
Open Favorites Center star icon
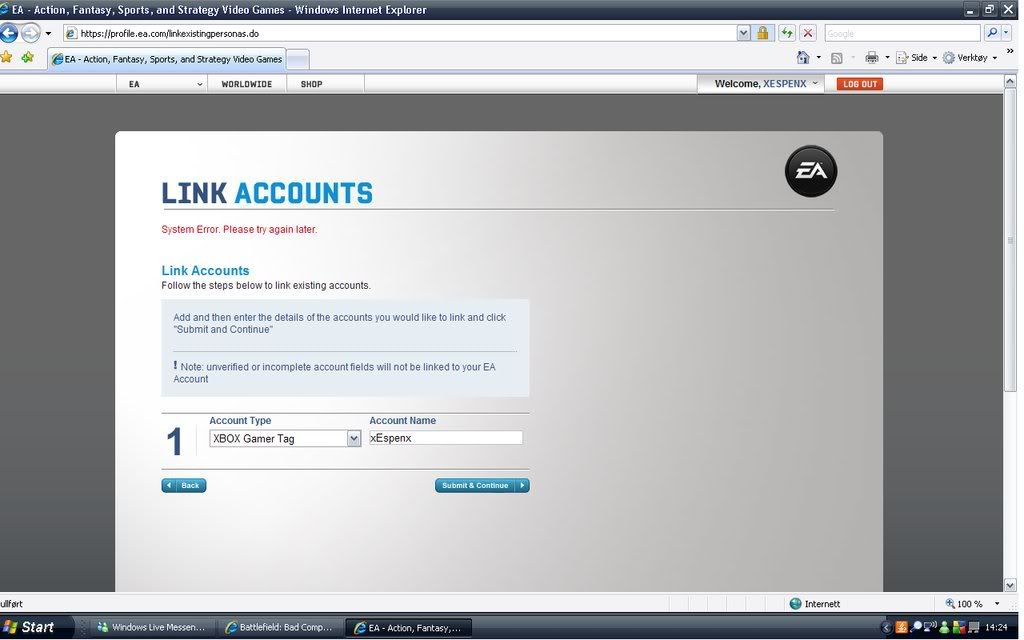point(7,57)
